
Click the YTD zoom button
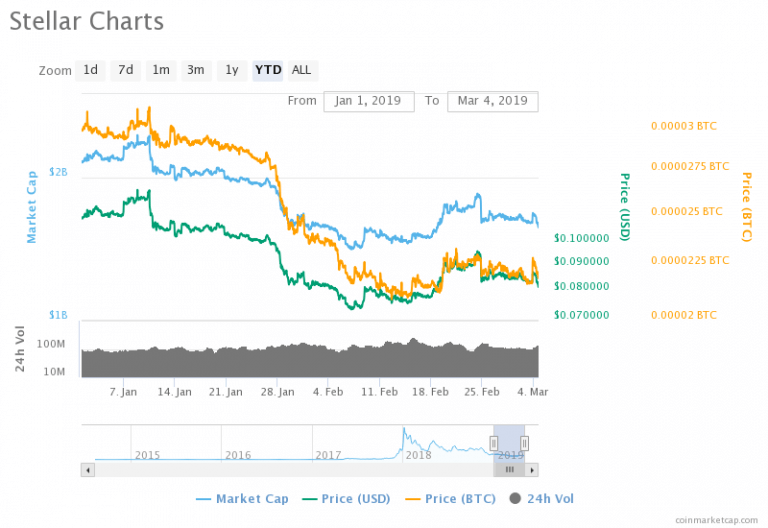[x=268, y=71]
